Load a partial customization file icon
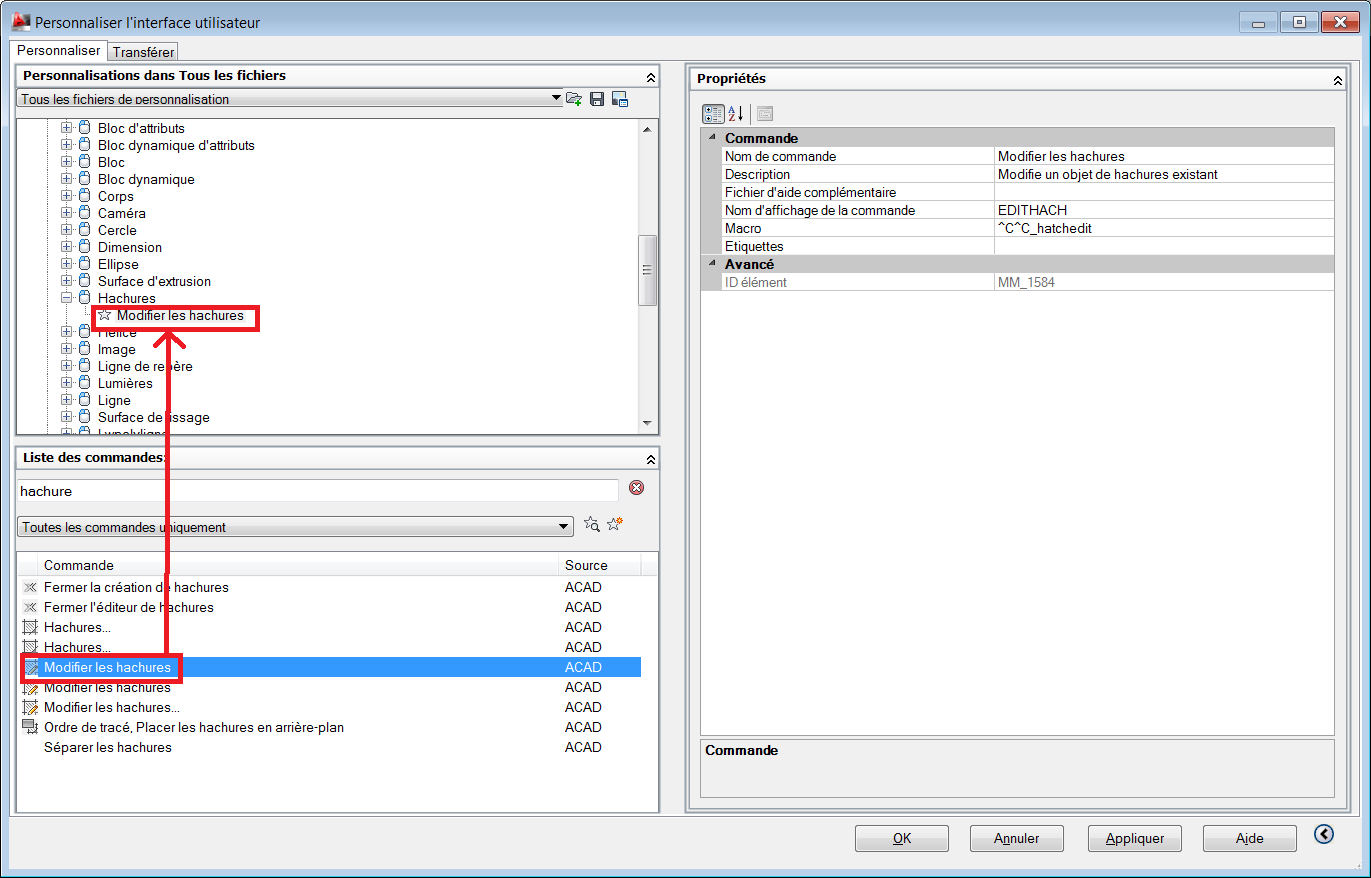Viewport: 1371px width, 878px height. pos(574,98)
